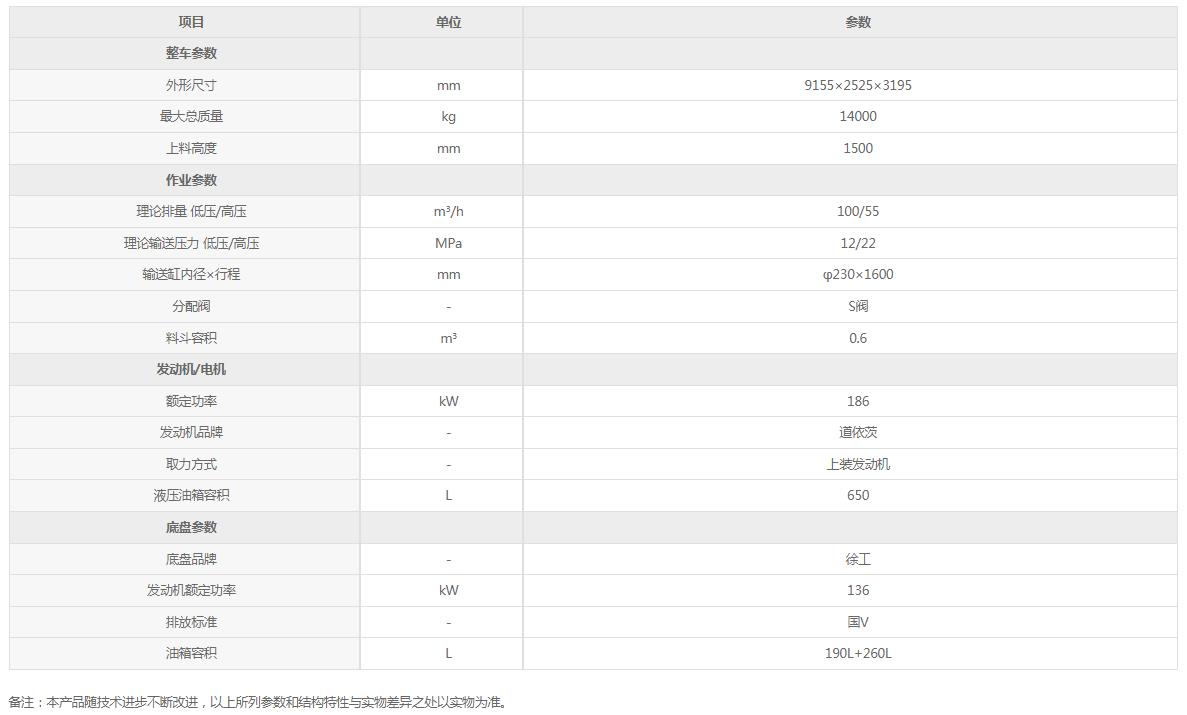Screen dimensions: 1187x715
Task: Click the 上装发动机 power take-off value
Action: (858, 464)
